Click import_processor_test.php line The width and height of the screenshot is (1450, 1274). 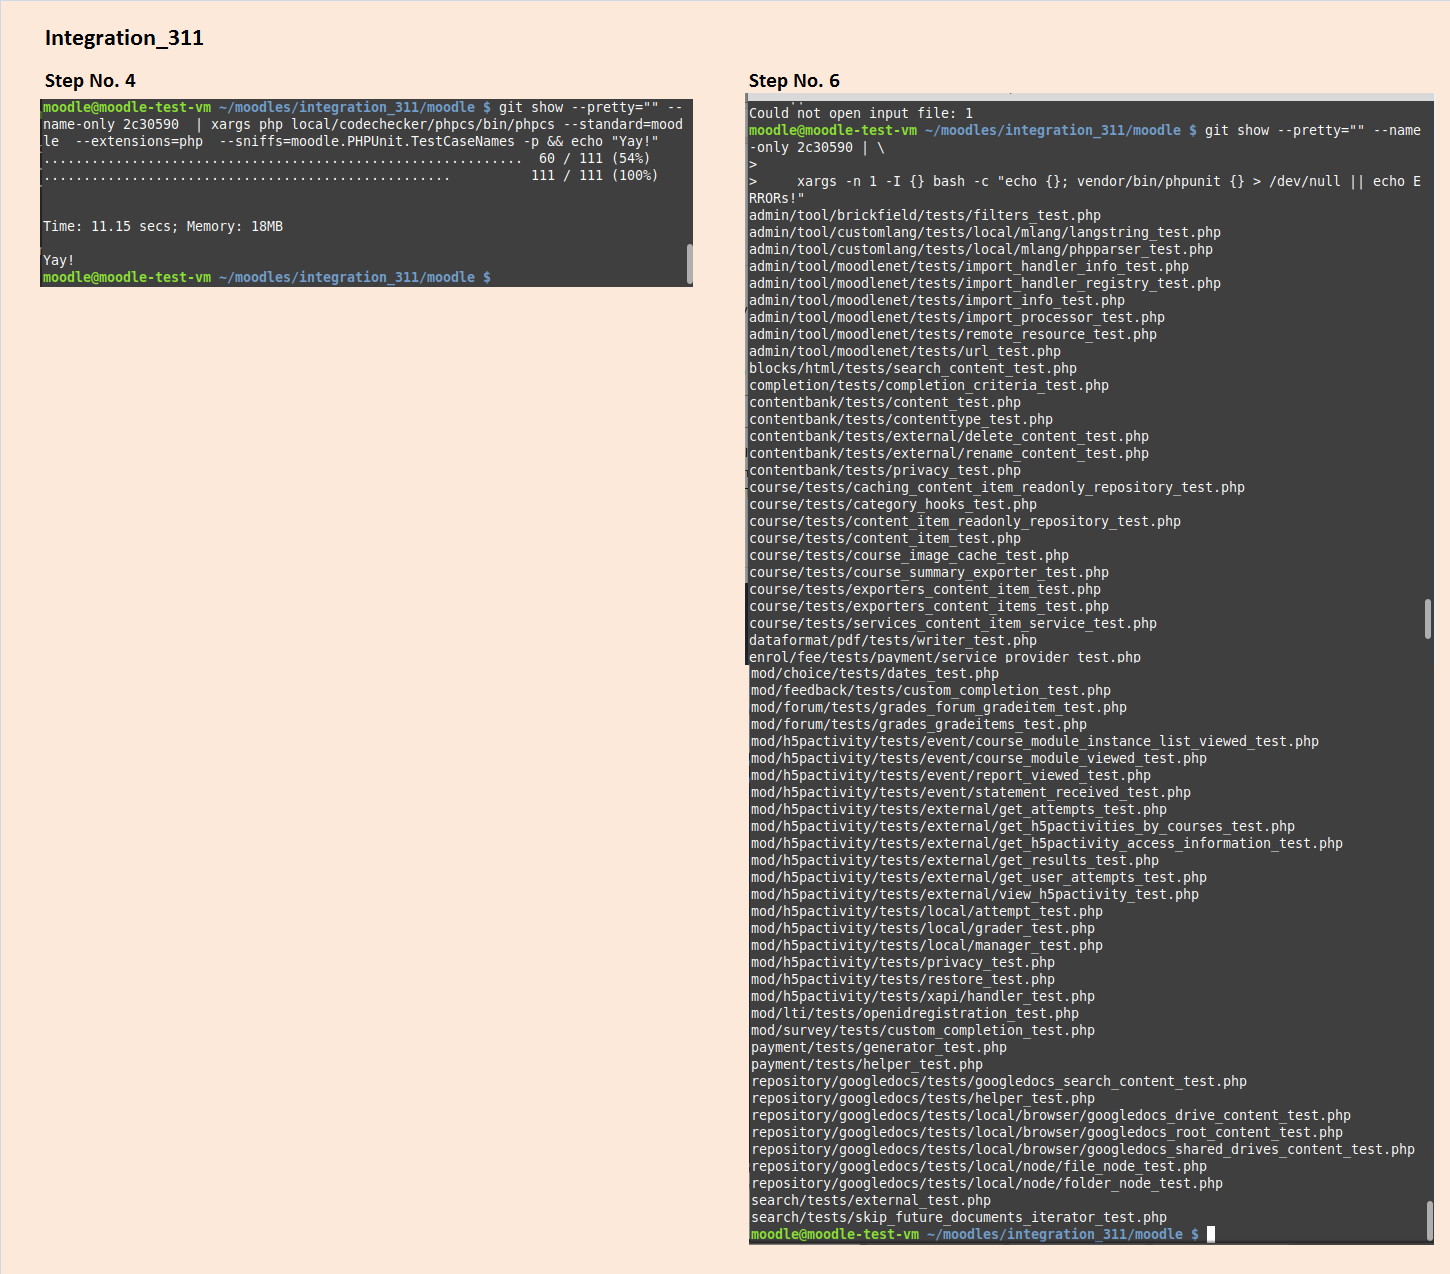(957, 318)
